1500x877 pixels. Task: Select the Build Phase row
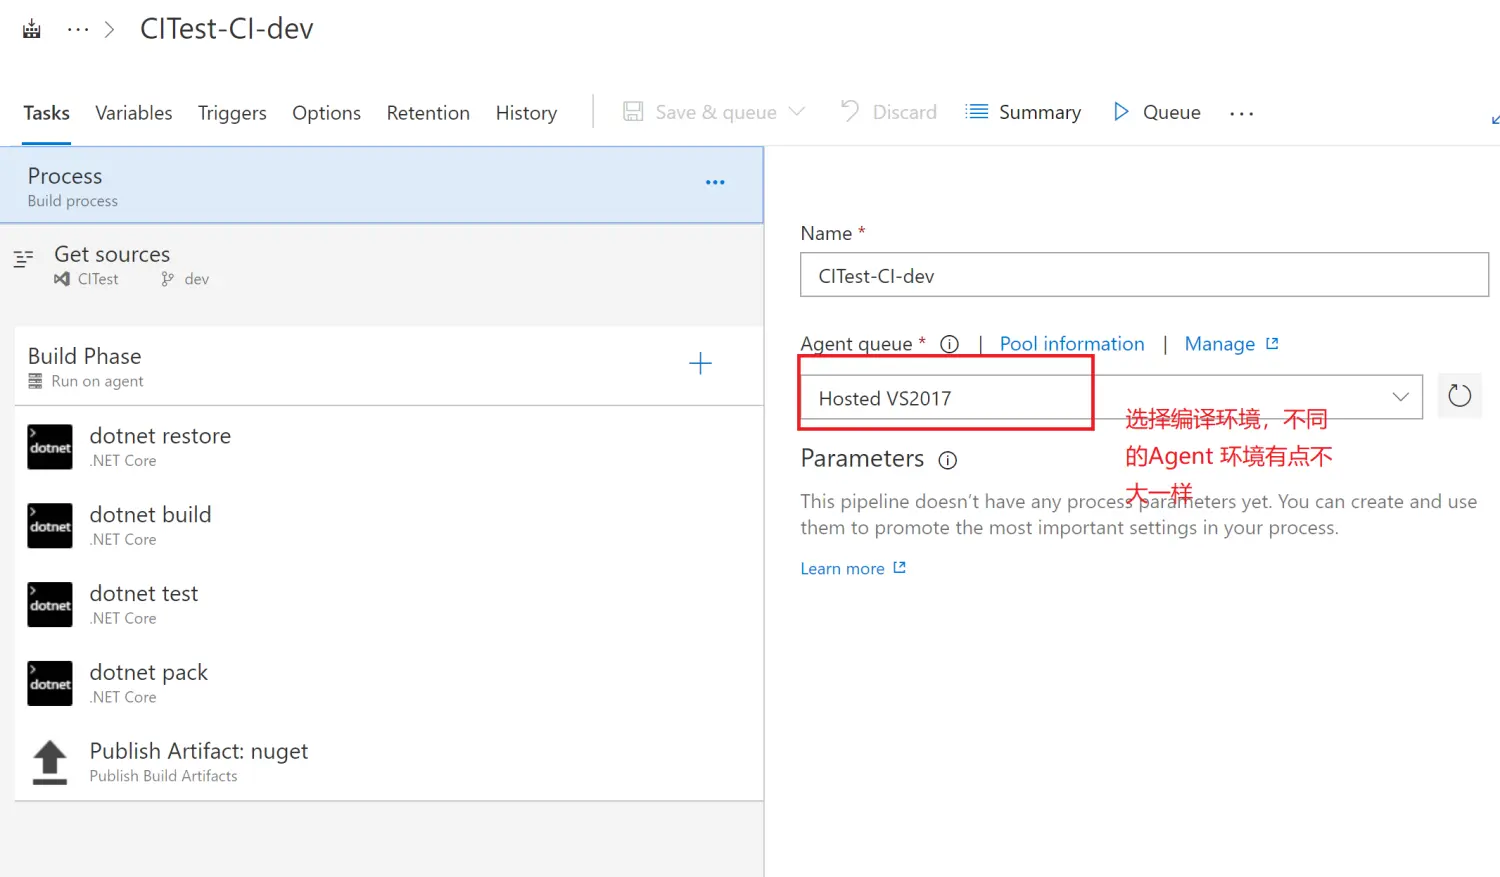point(389,365)
